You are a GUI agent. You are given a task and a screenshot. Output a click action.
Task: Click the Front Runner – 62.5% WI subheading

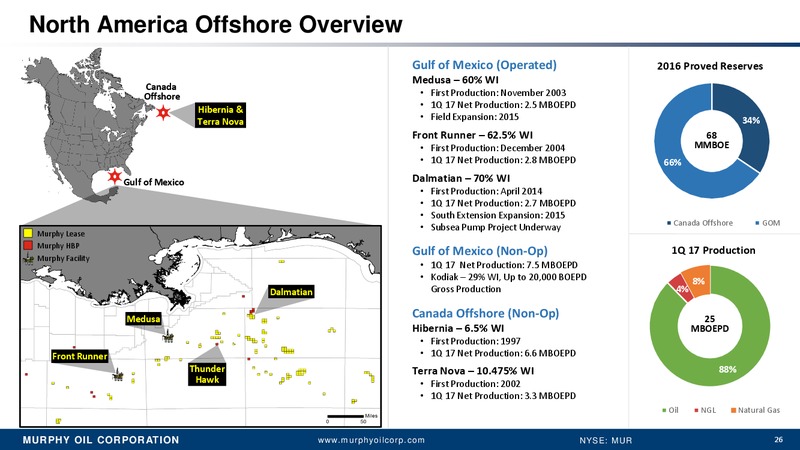tap(472, 135)
